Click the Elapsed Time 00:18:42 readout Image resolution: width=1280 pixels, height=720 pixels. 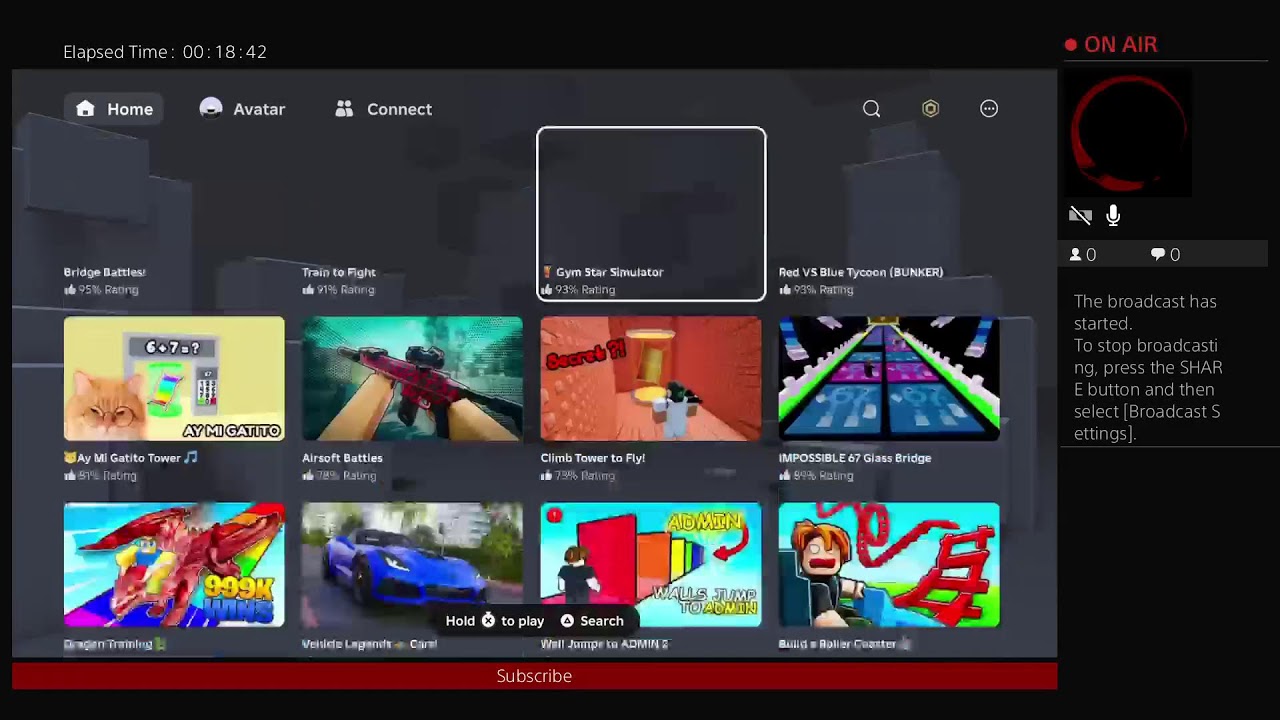(165, 52)
